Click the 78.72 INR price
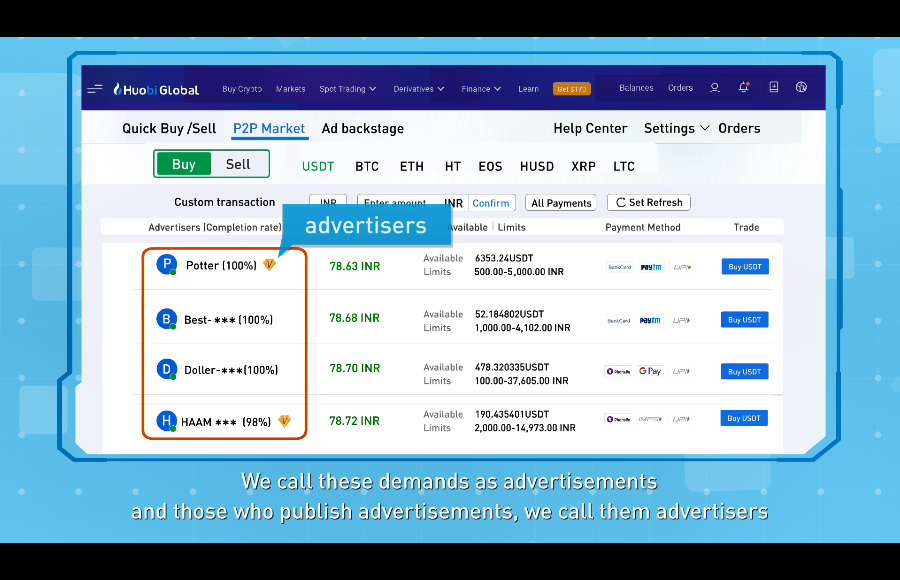The height and width of the screenshot is (580, 900). tap(354, 421)
